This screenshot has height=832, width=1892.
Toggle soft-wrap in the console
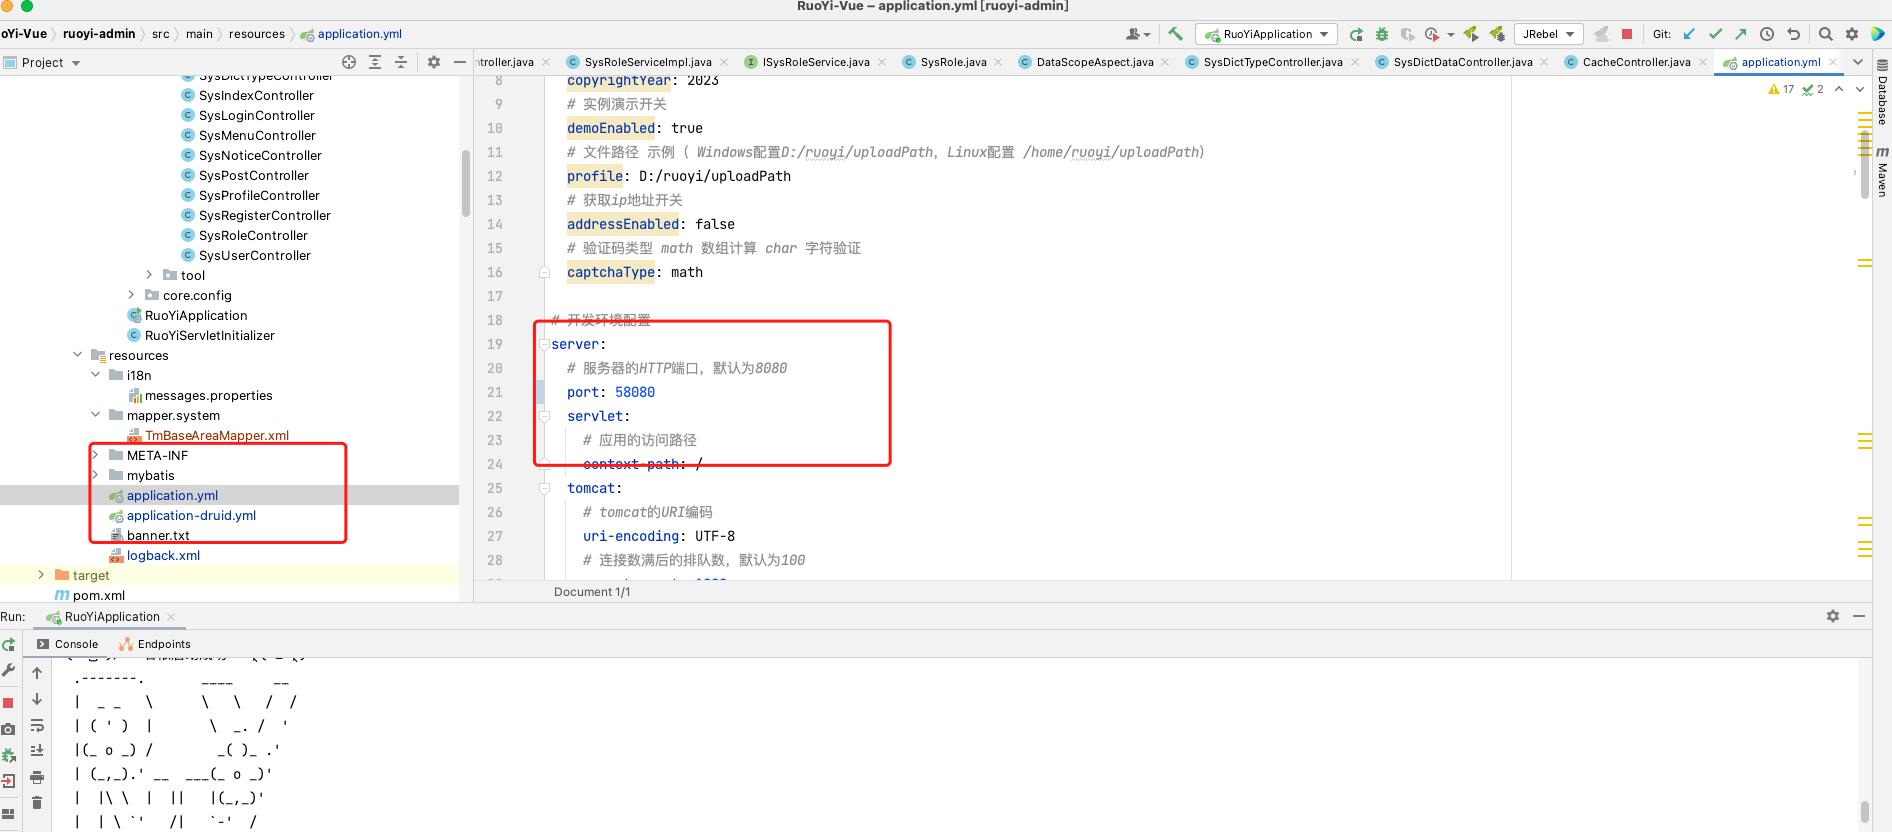(x=37, y=725)
